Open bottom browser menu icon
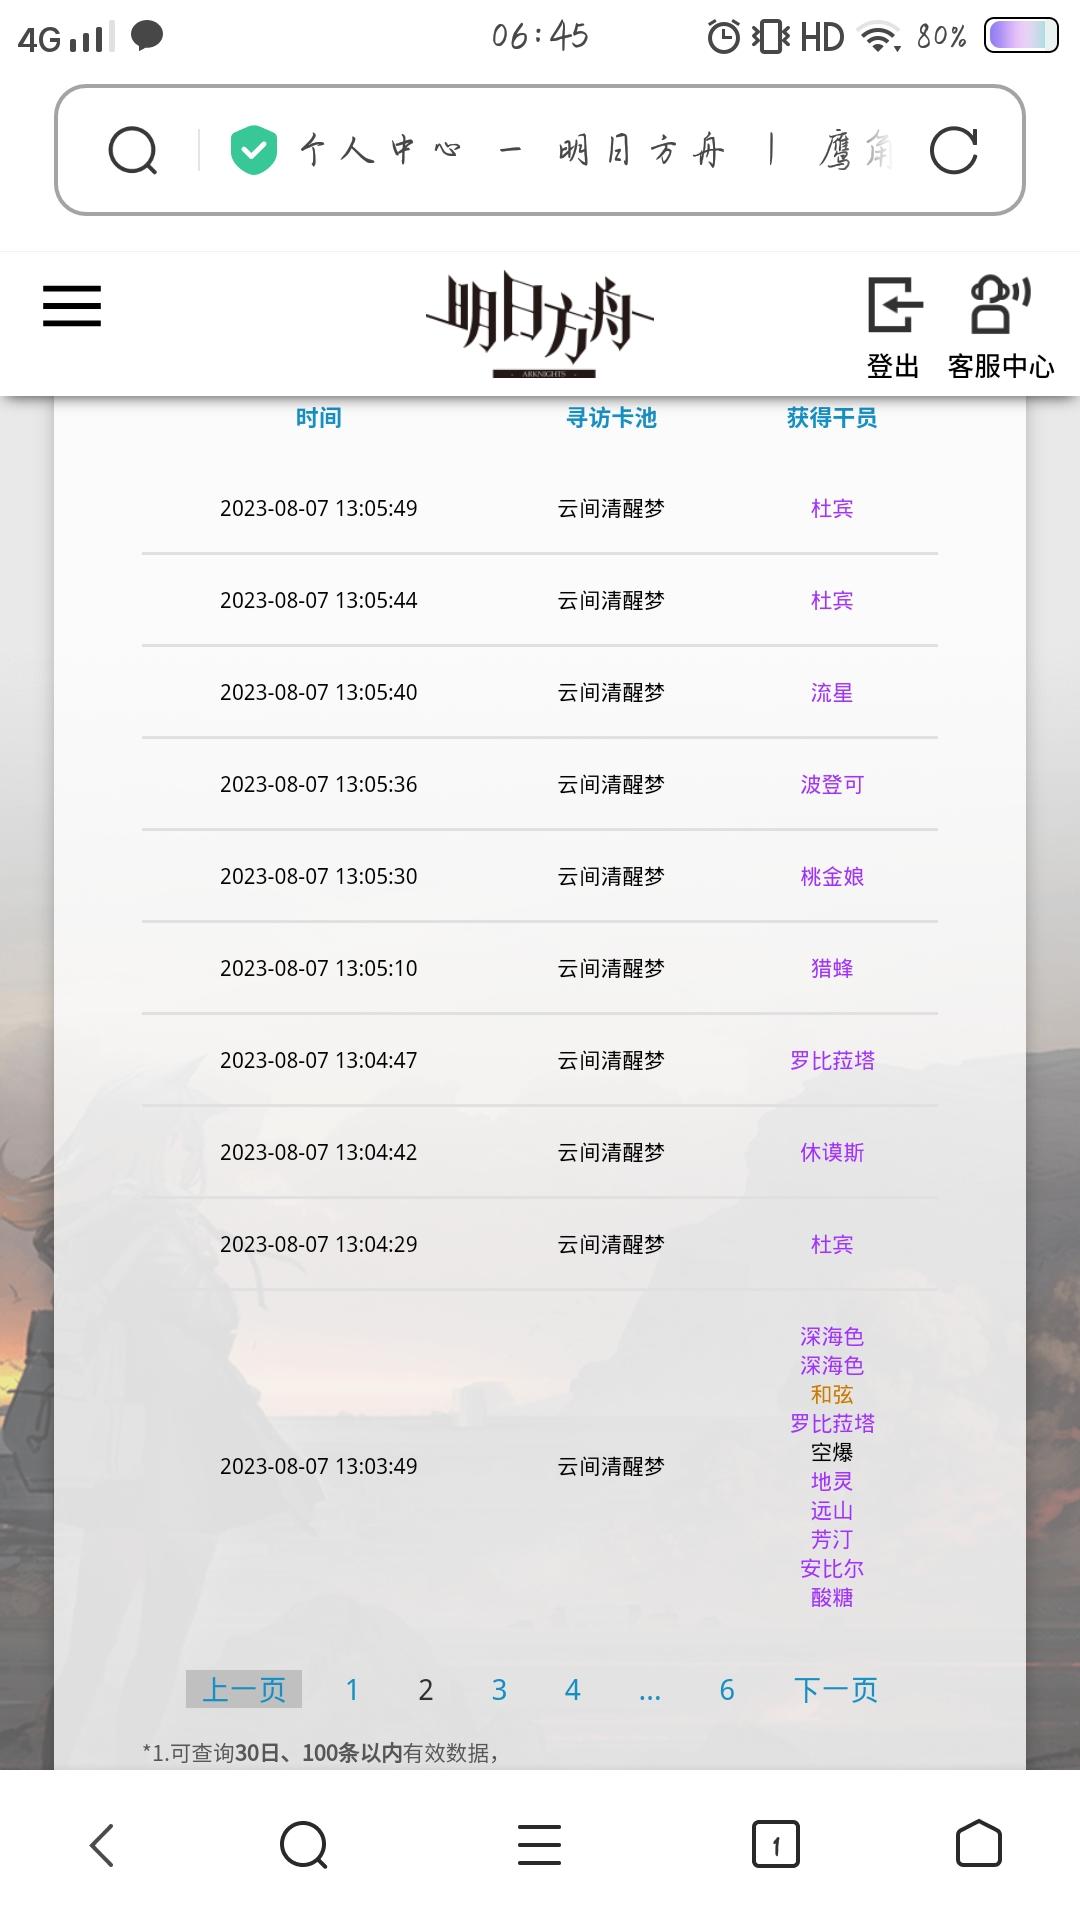Viewport: 1080px width, 1920px height. click(540, 1845)
